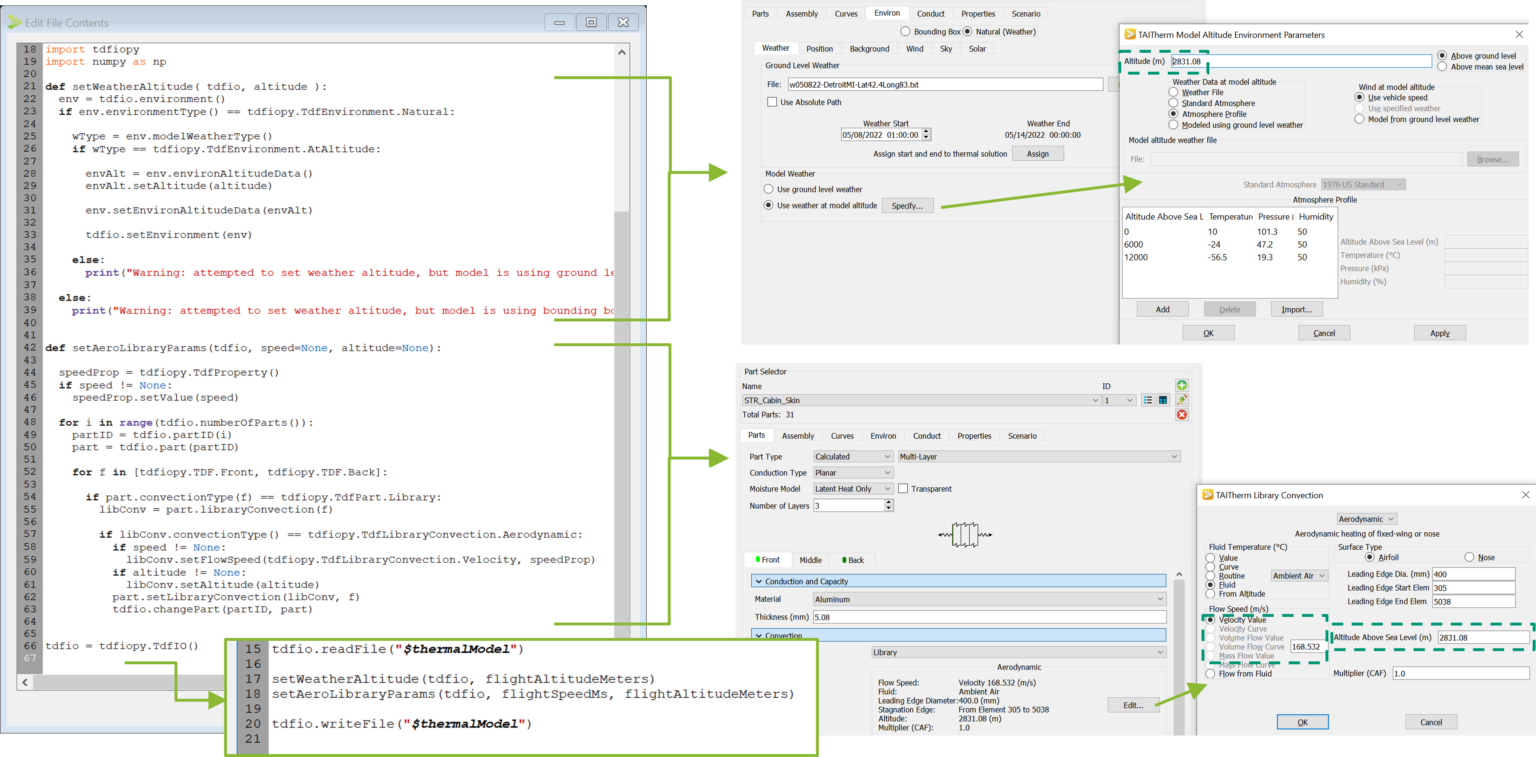1536x757 pixels.
Task: Maximize the Edit File Contents window
Action: pyautogui.click(x=591, y=21)
